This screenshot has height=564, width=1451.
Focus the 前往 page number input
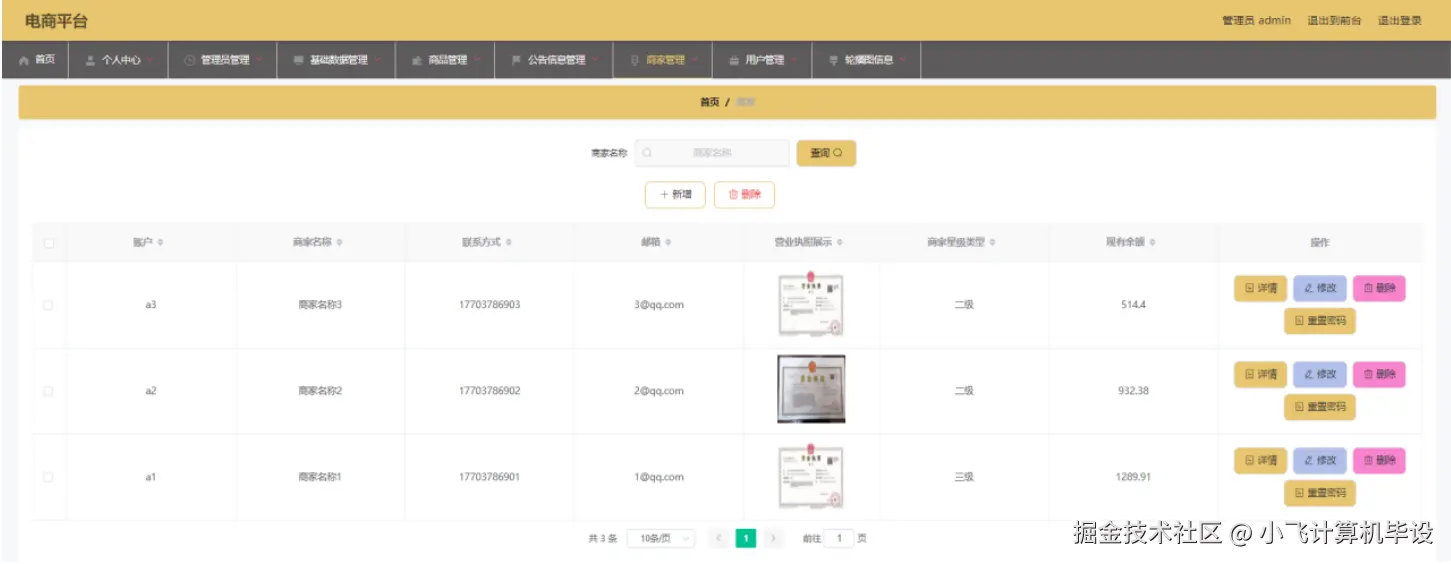tap(838, 538)
